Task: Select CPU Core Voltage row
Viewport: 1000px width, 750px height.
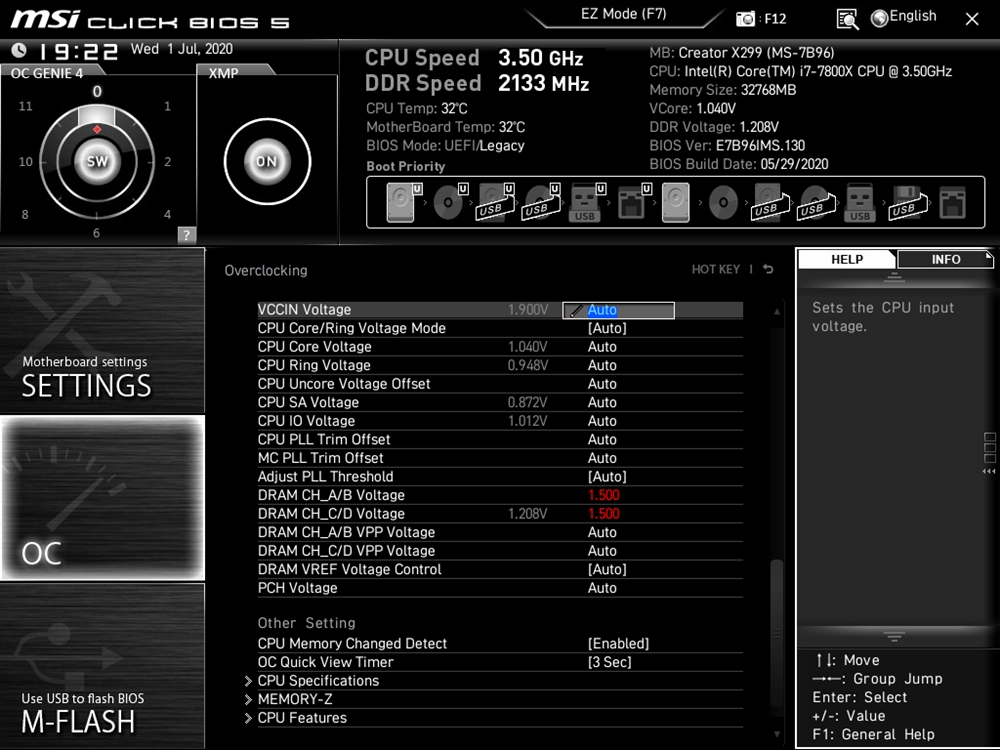Action: pos(500,347)
